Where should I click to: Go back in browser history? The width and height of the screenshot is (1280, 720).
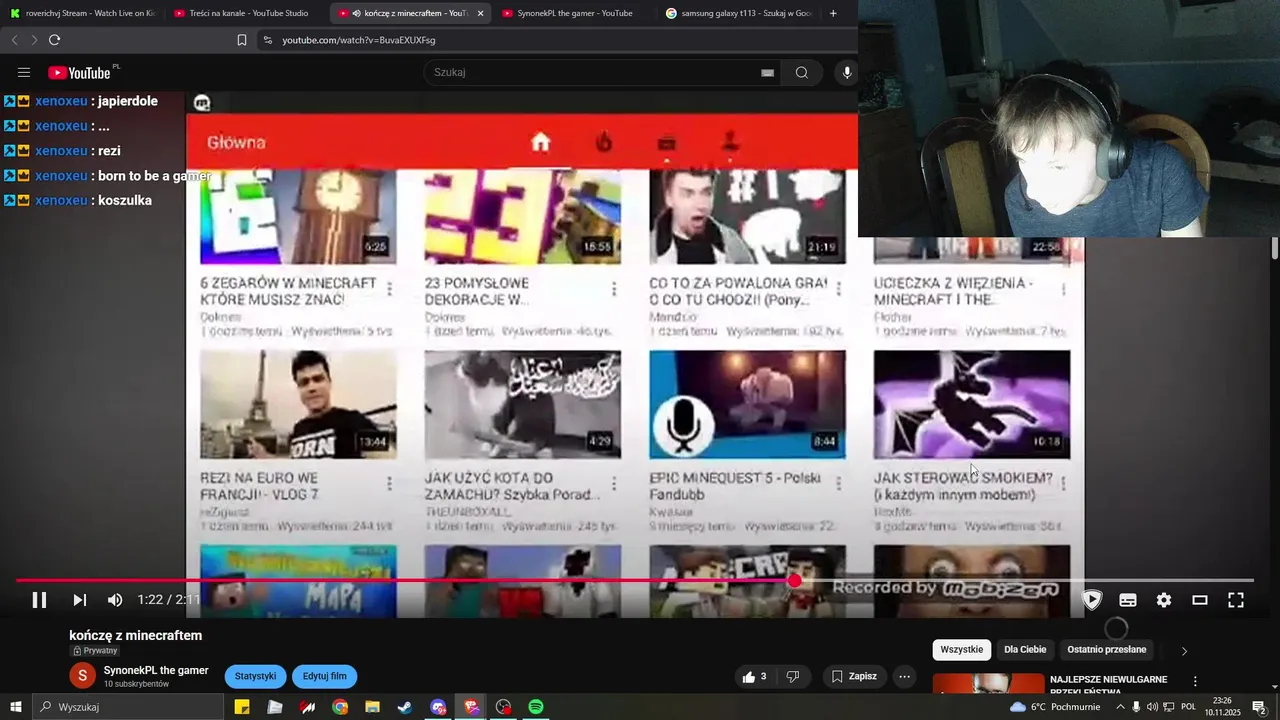(14, 40)
